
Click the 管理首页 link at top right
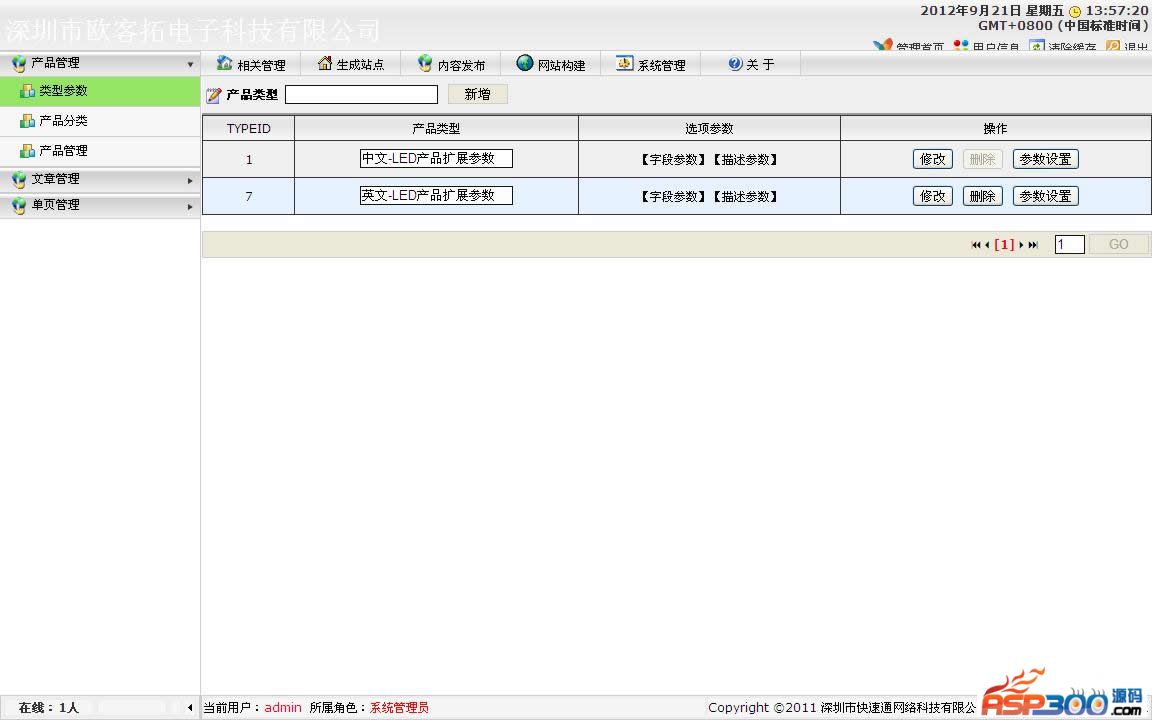[x=920, y=47]
